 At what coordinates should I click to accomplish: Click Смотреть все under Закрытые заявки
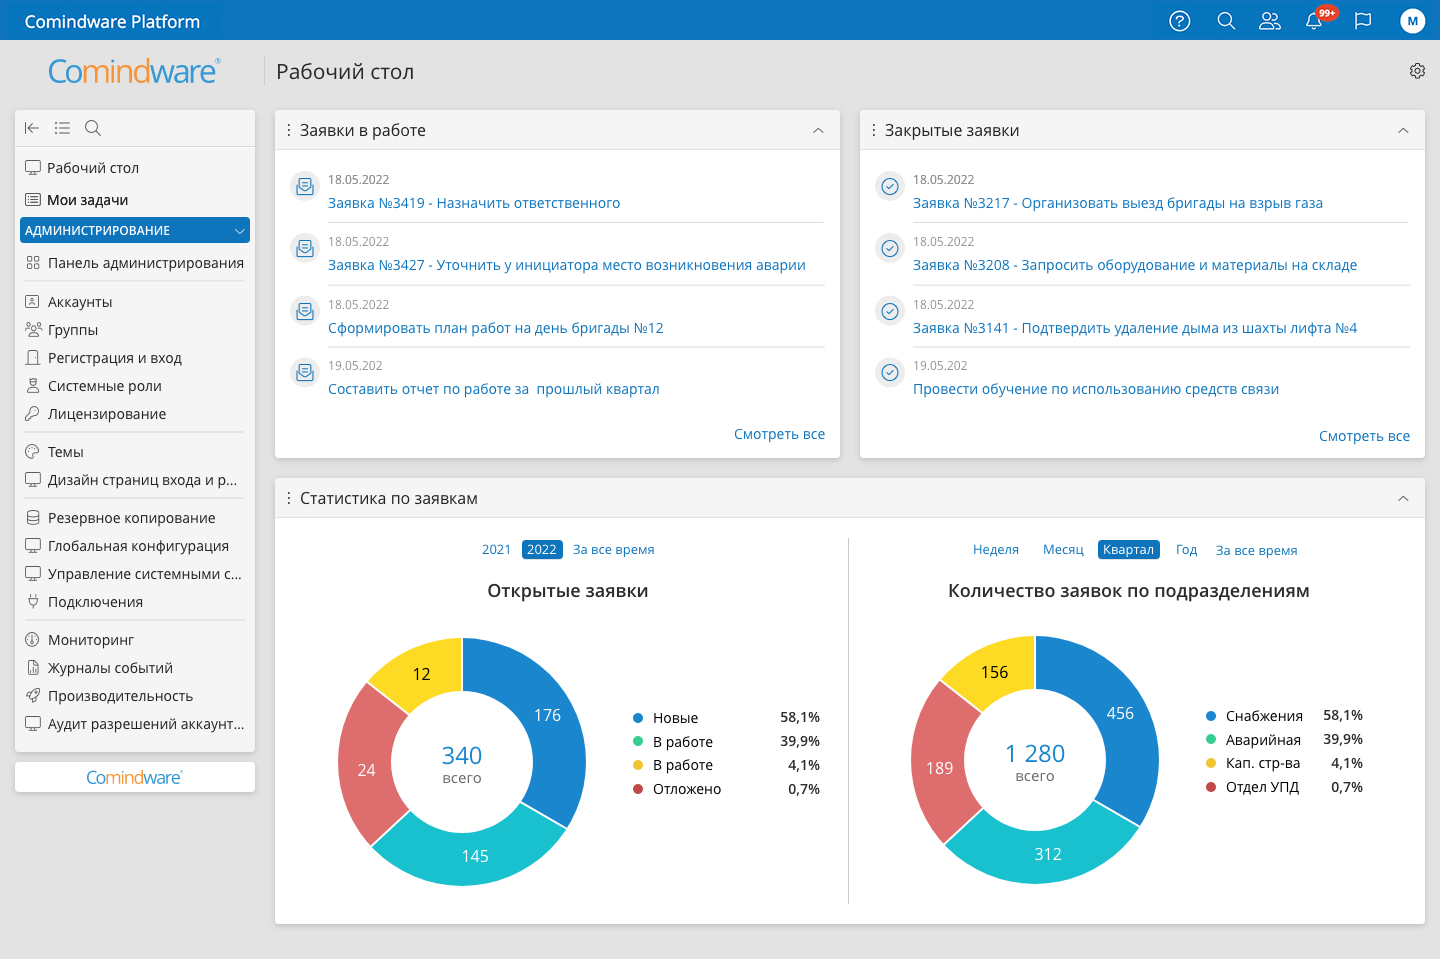1364,436
